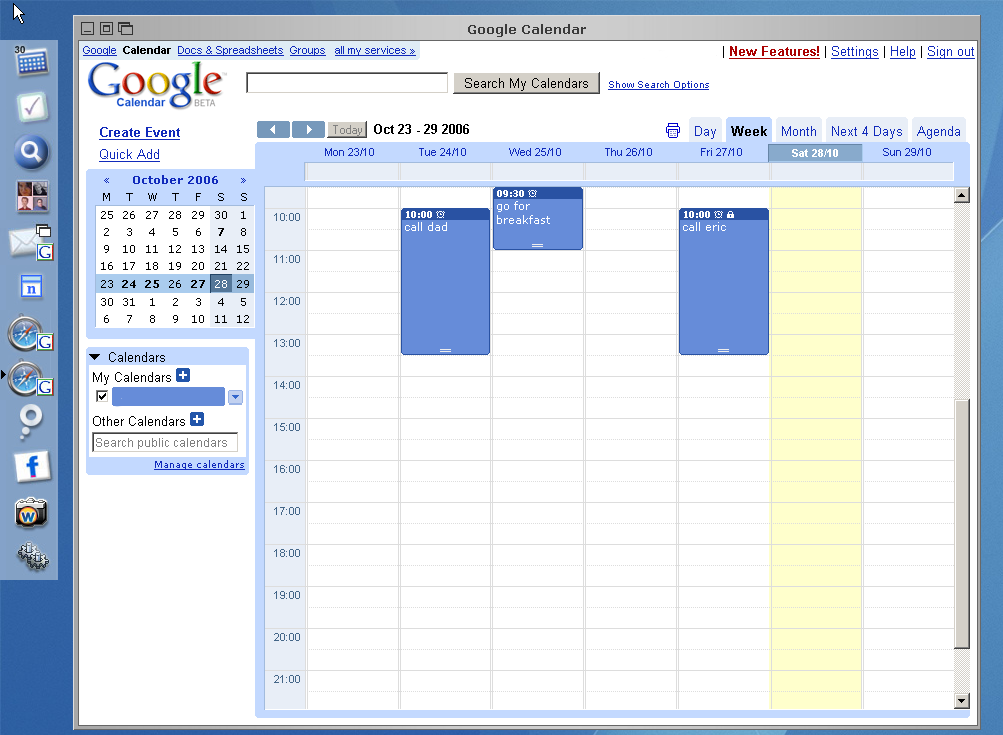Add a calendar with My Calendars plus icon
This screenshot has height=735, width=1003.
183,375
